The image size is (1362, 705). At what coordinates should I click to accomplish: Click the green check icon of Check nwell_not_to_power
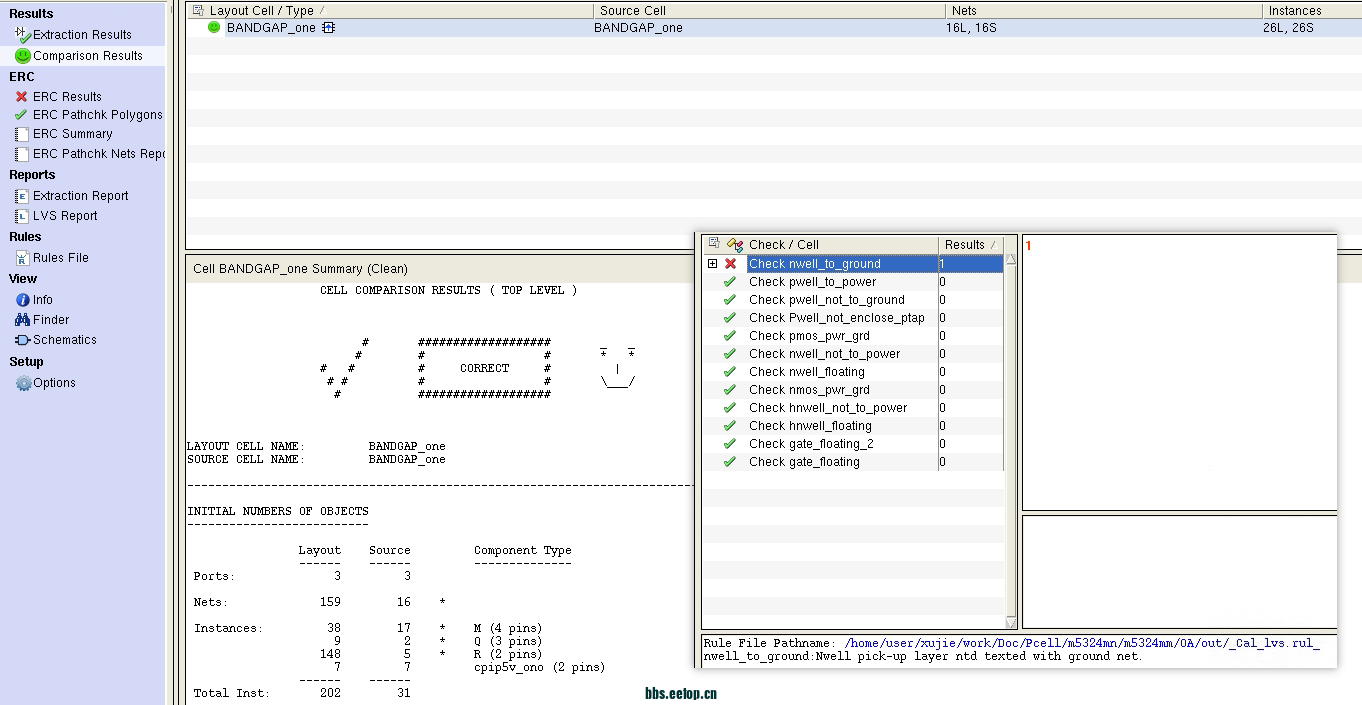[731, 354]
